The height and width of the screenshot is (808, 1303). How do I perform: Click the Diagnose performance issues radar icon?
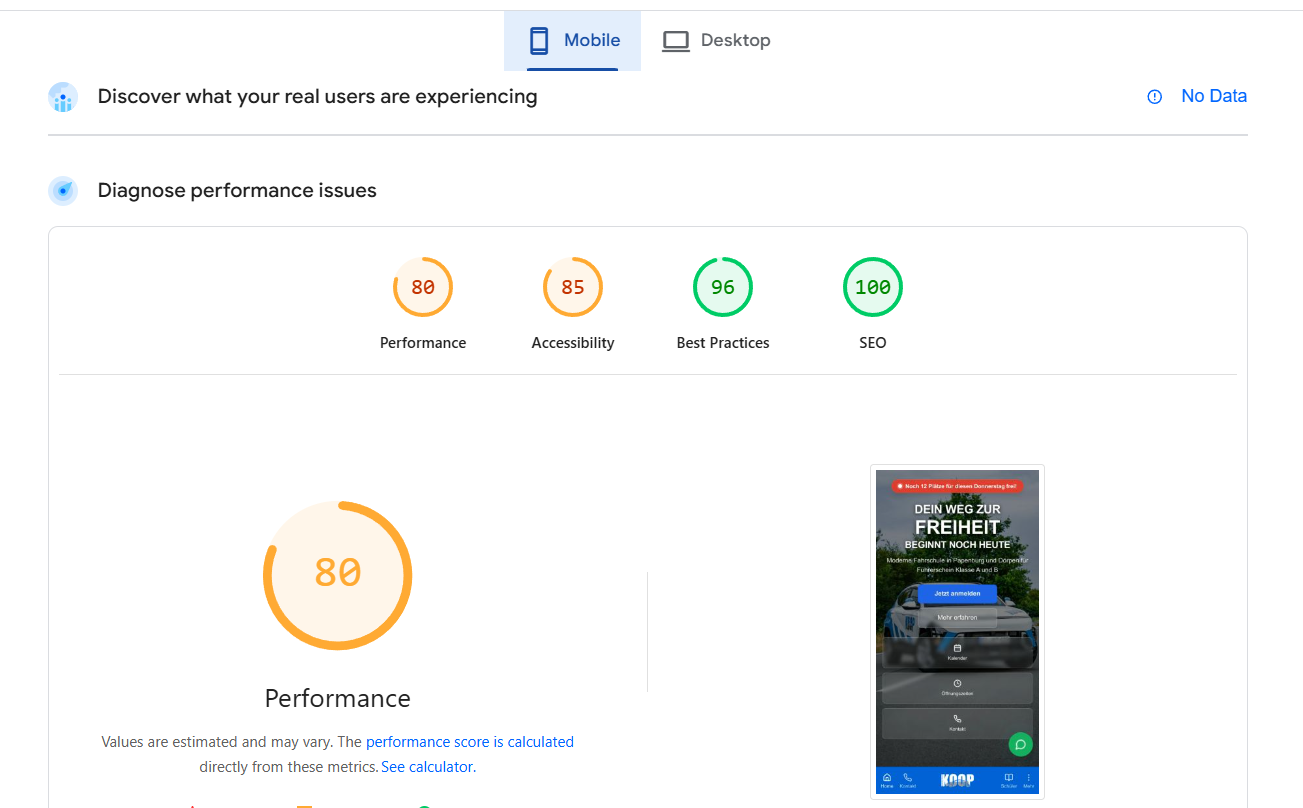63,191
